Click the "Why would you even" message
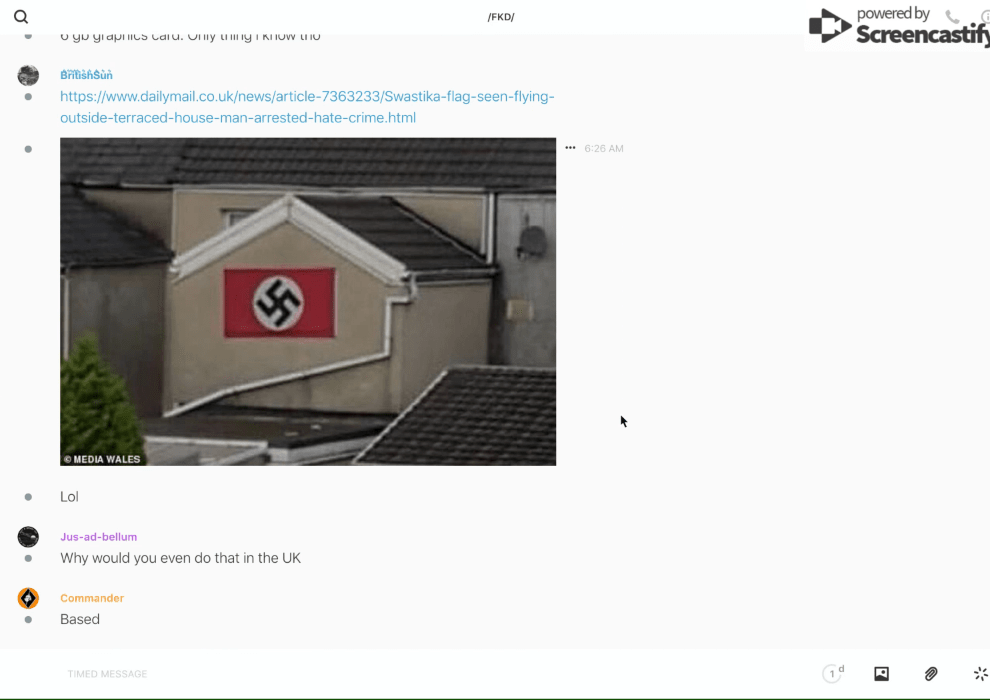This screenshot has width=990, height=700. point(180,558)
